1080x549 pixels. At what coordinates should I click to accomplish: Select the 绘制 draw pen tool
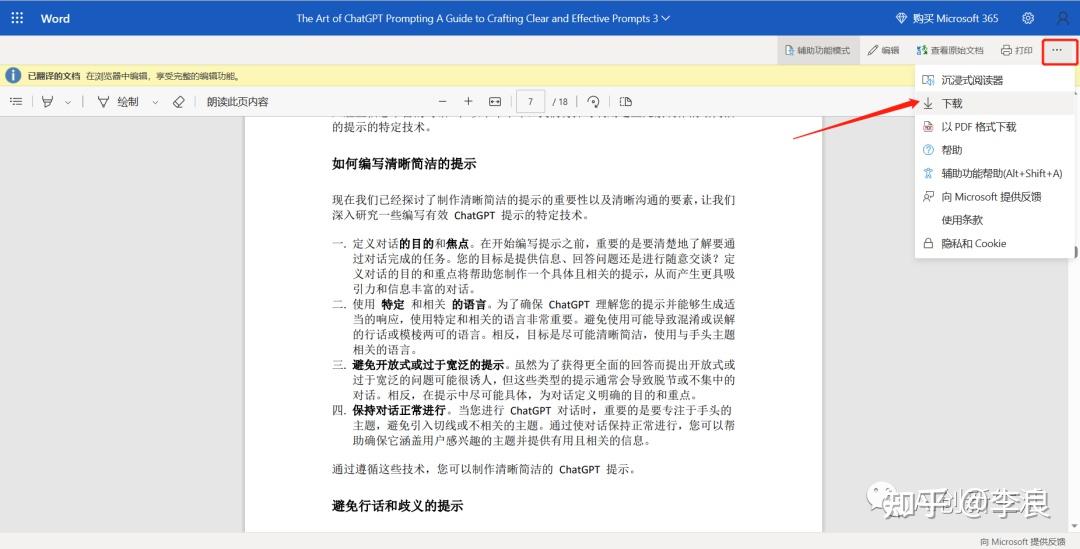coord(118,102)
